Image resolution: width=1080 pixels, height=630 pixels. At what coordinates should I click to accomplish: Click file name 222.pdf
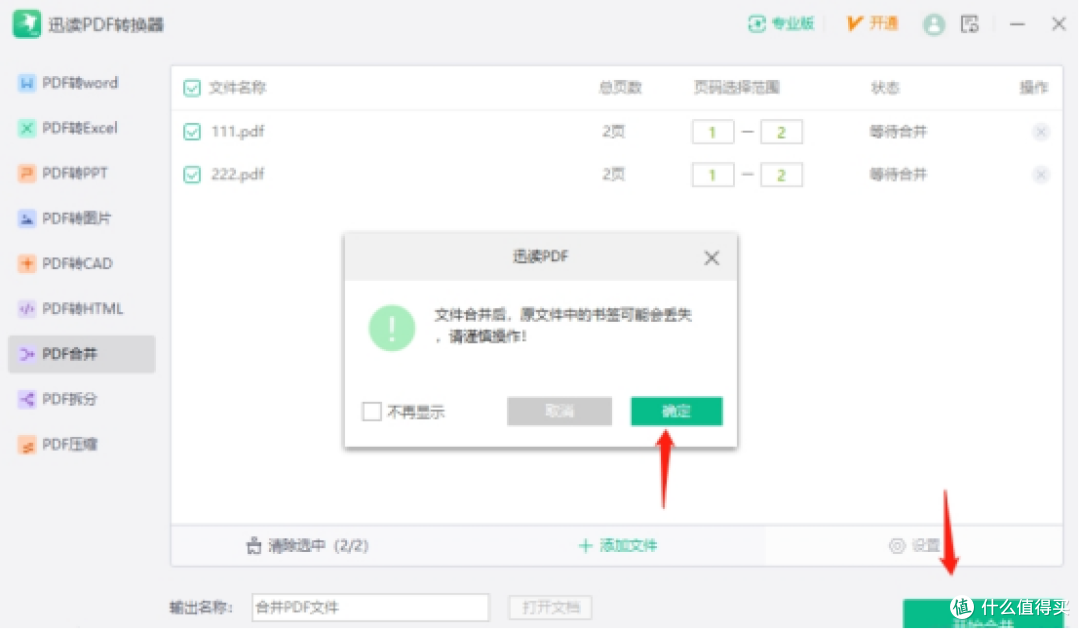click(x=238, y=175)
